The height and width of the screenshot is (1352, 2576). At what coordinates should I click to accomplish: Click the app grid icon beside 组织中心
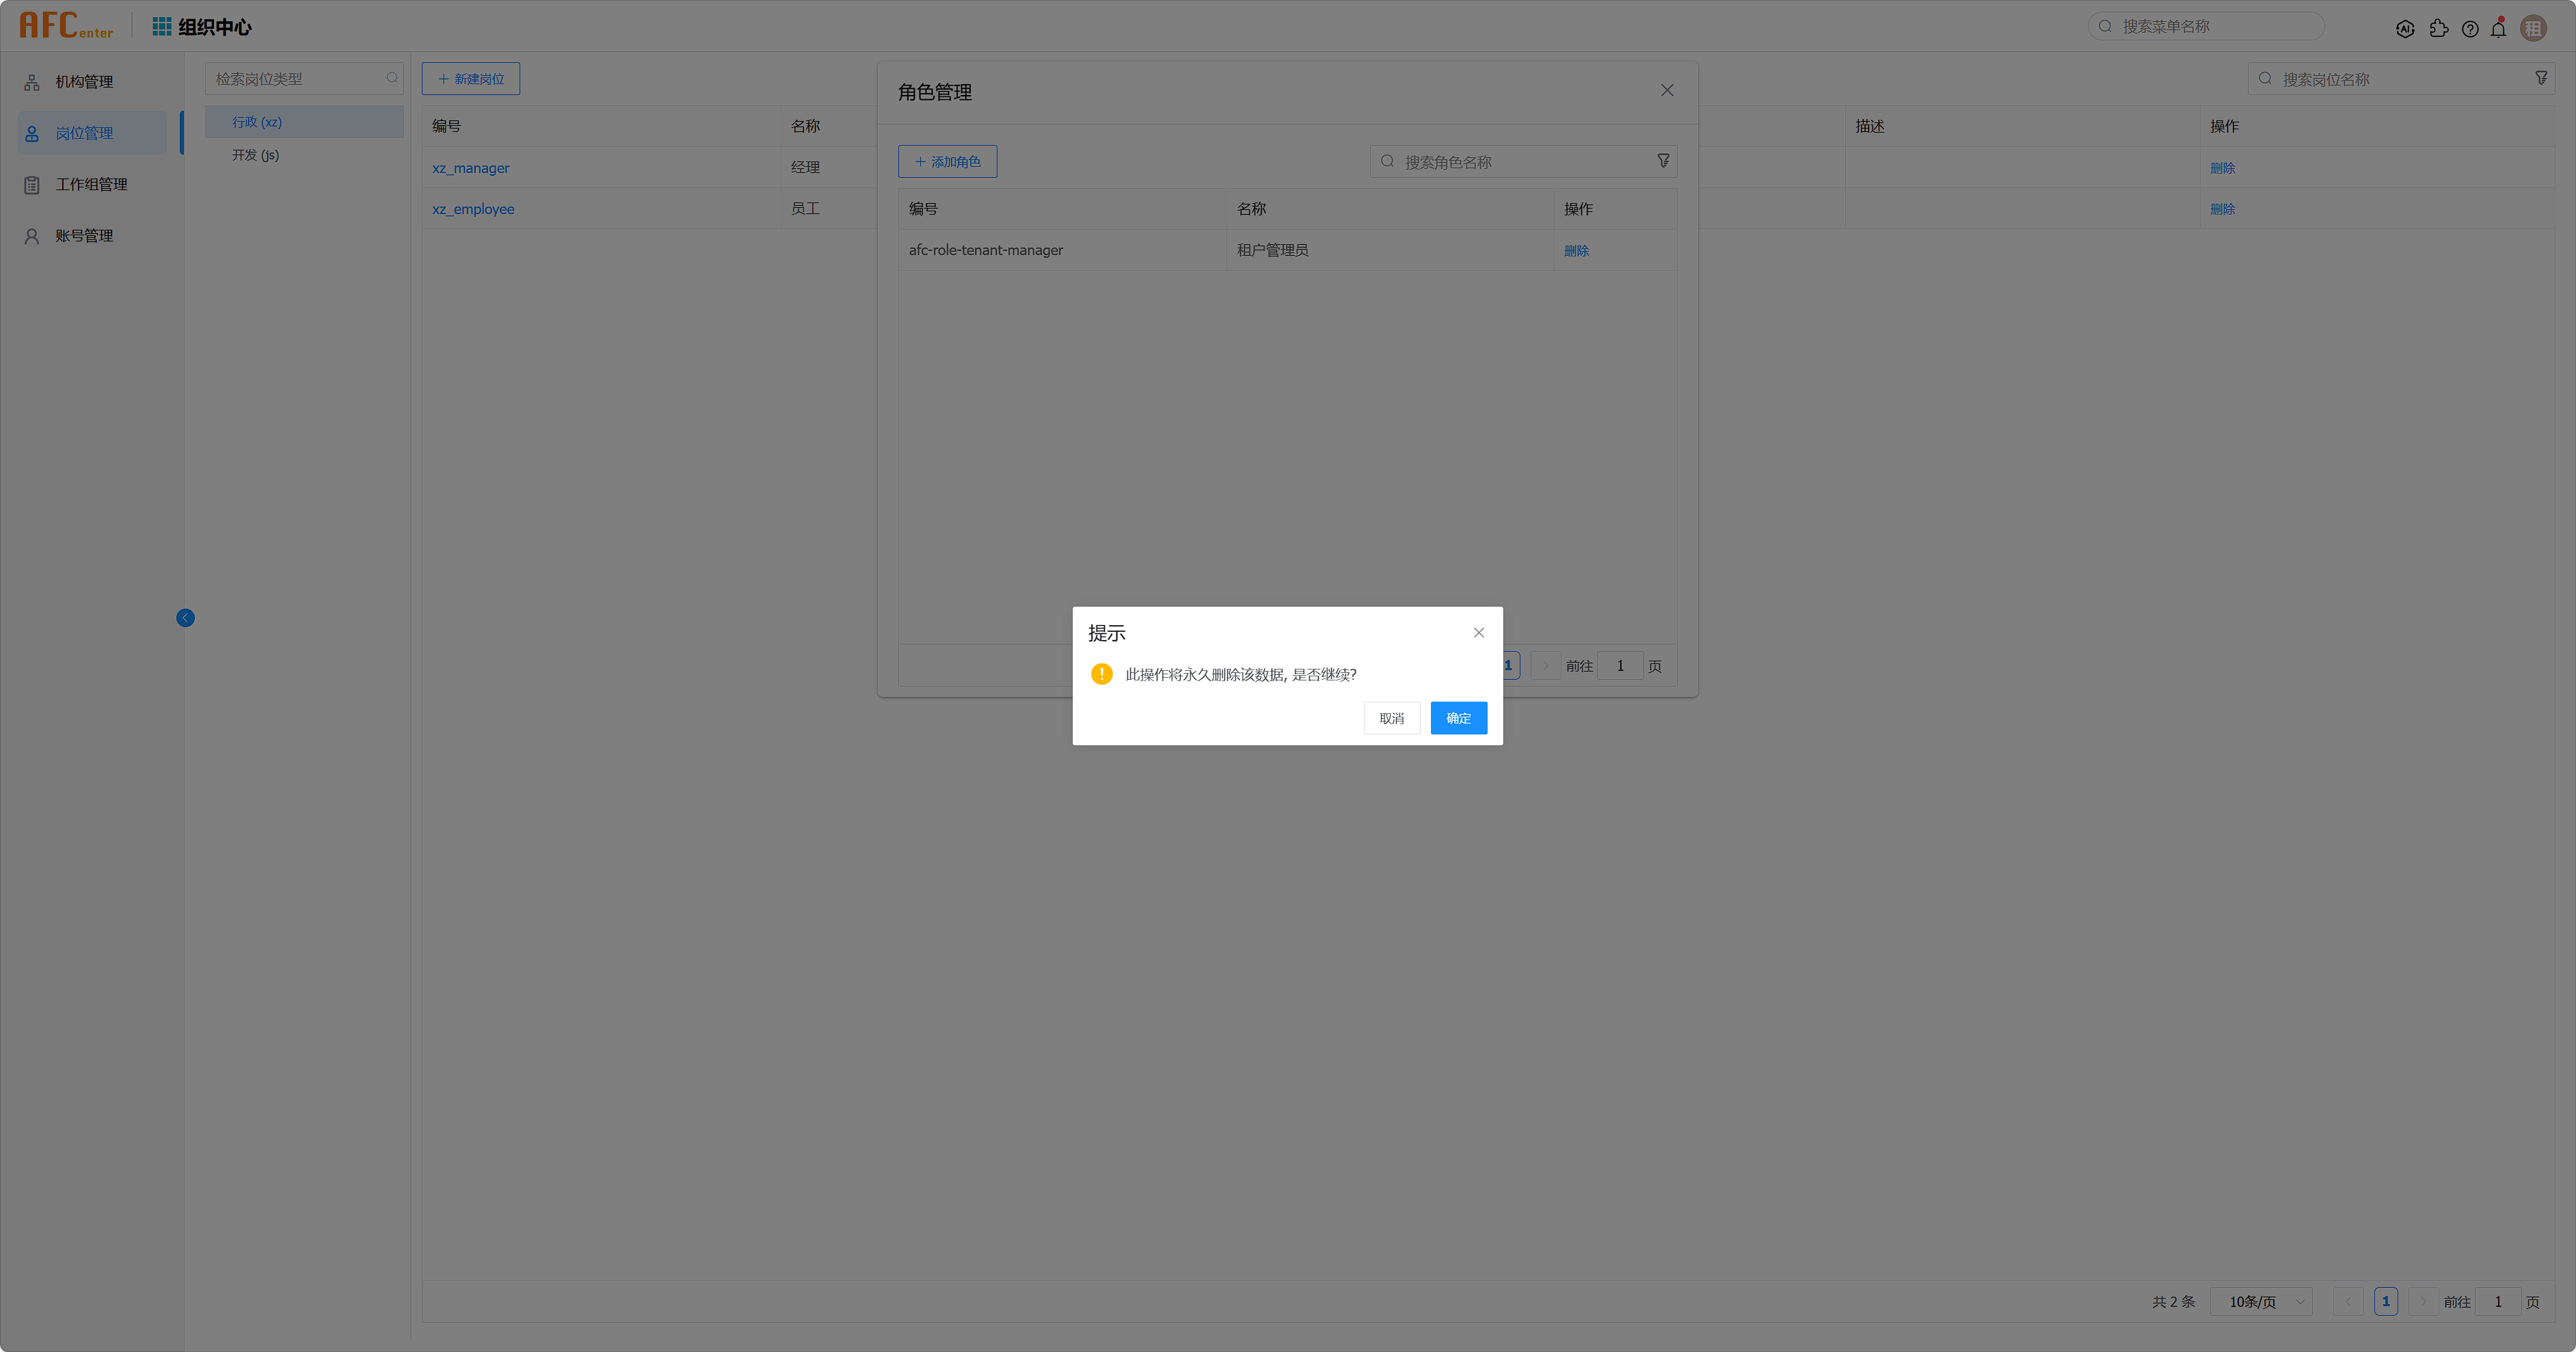[161, 27]
